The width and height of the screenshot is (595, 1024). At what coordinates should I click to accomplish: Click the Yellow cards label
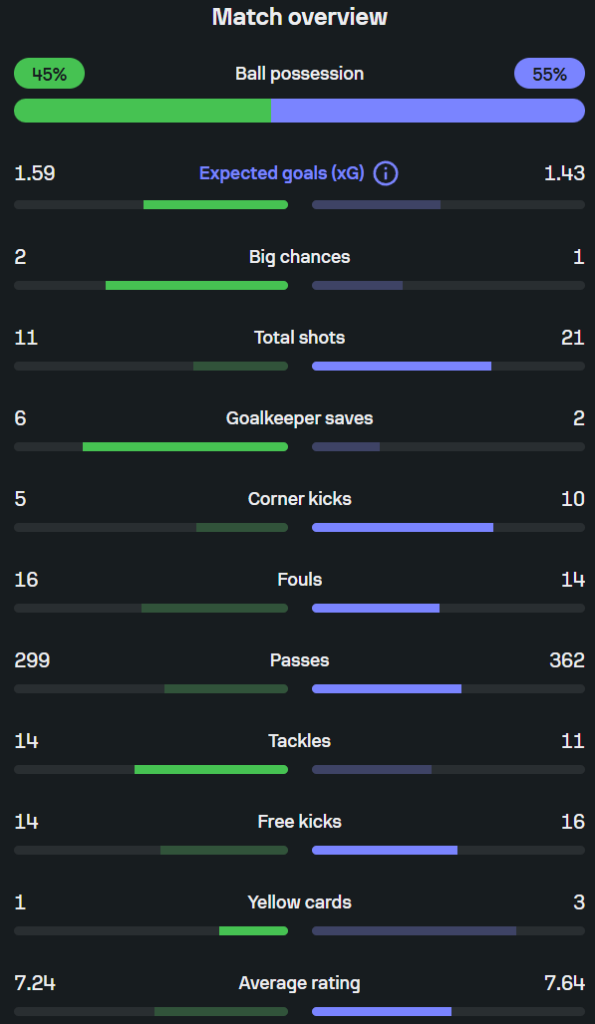299,903
